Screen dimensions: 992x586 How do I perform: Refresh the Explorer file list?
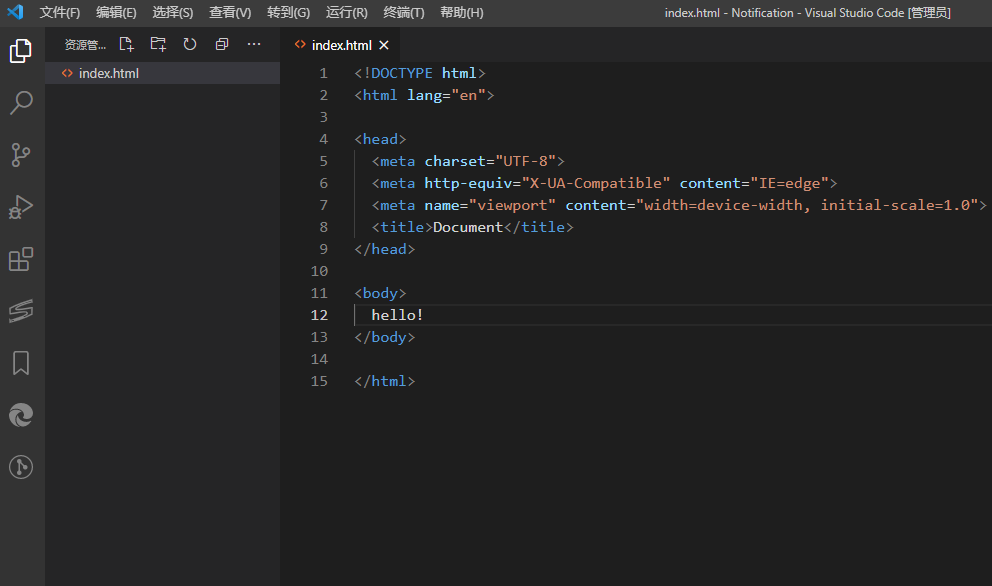189,44
